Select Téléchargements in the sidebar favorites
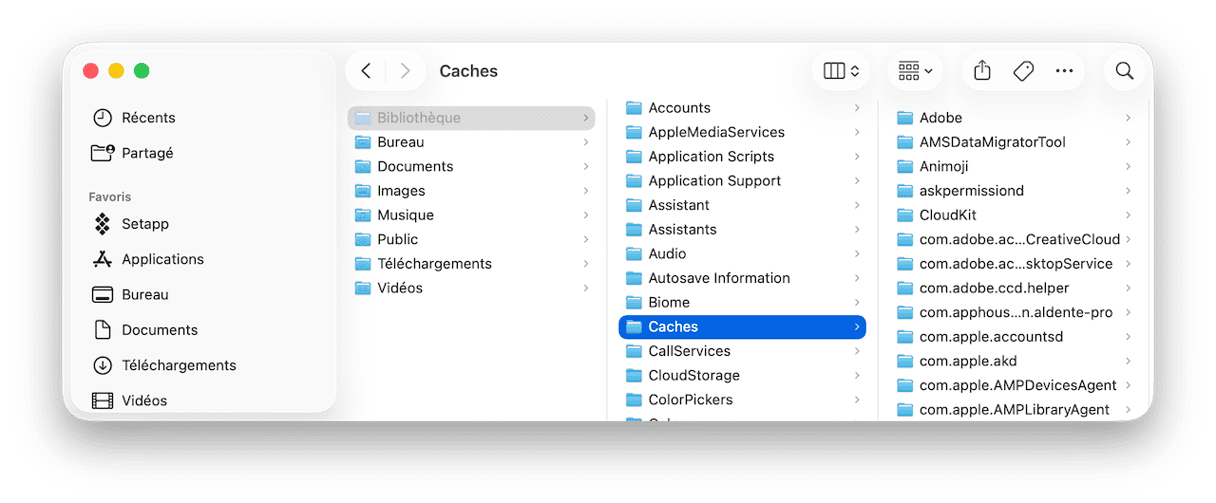The width and height of the screenshot is (1216, 503). [x=178, y=365]
